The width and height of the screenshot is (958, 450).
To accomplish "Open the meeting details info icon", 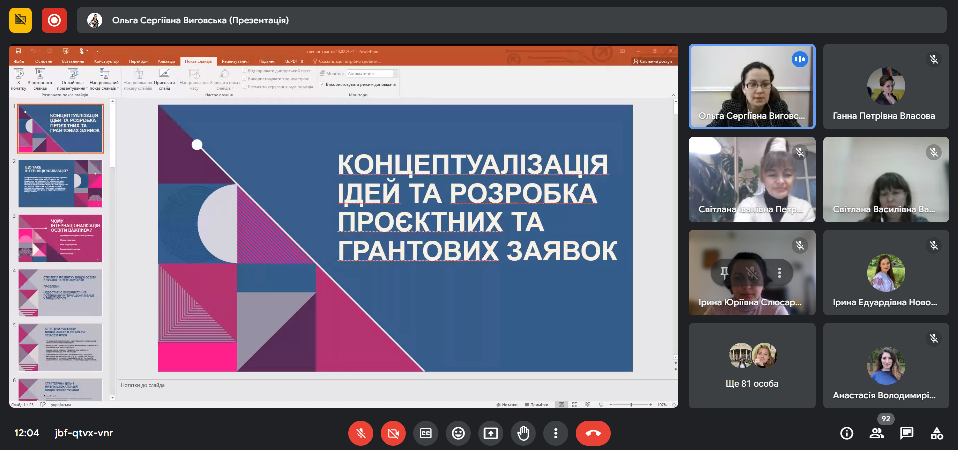I will (846, 433).
